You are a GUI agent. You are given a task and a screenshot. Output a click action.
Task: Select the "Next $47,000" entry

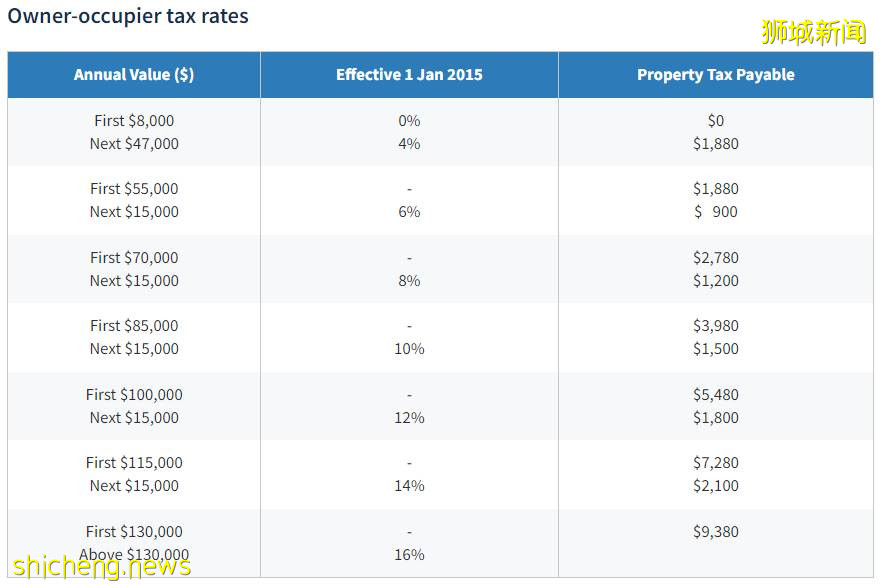coord(134,144)
